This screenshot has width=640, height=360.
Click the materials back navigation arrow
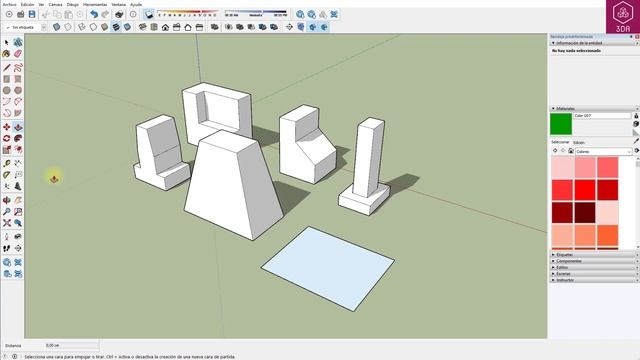coord(555,151)
